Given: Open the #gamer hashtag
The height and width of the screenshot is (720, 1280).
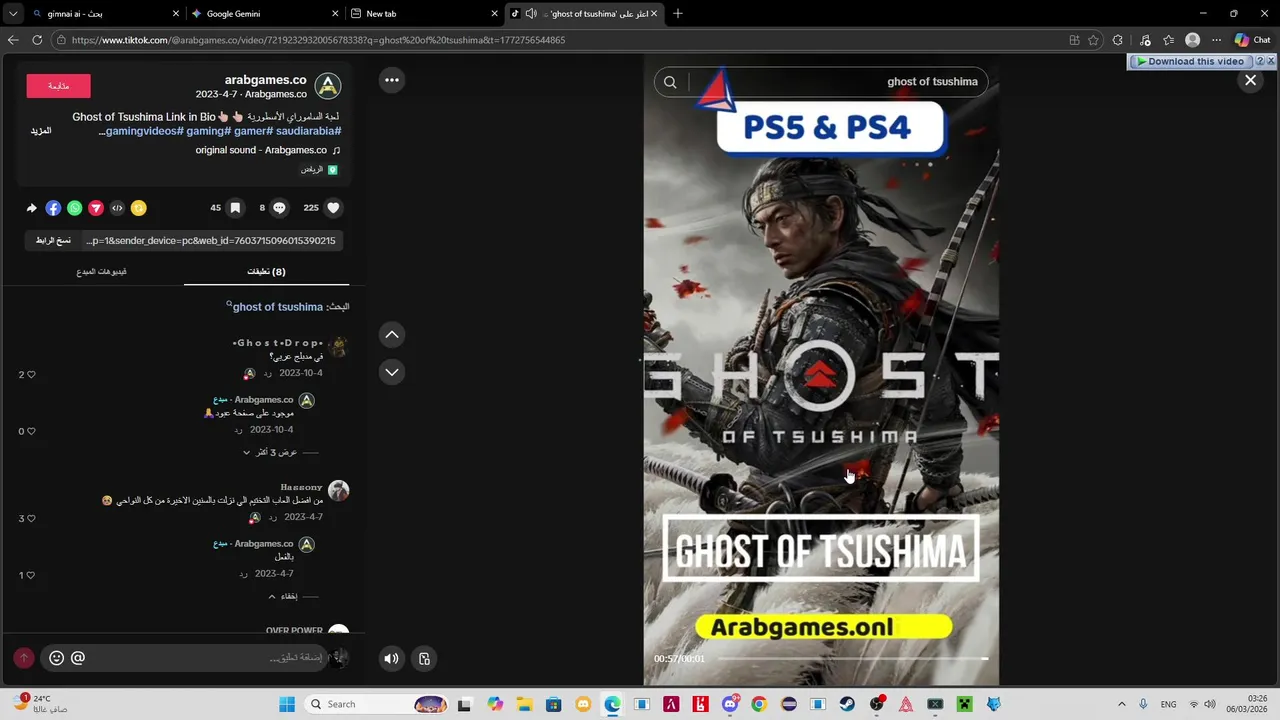Looking at the screenshot, I should coord(254,131).
